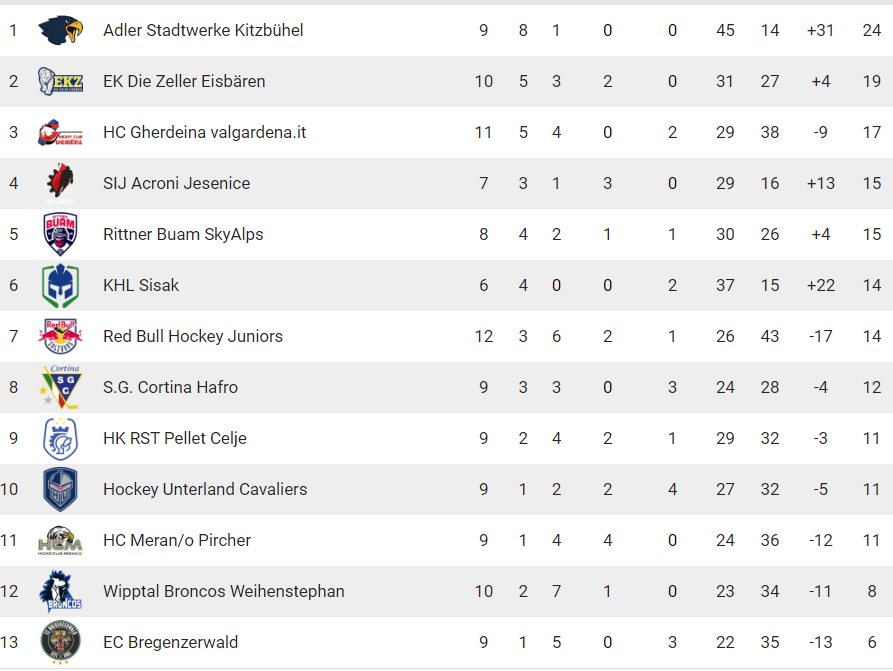Click the Wipptal Broncos horse logo

[x=60, y=591]
